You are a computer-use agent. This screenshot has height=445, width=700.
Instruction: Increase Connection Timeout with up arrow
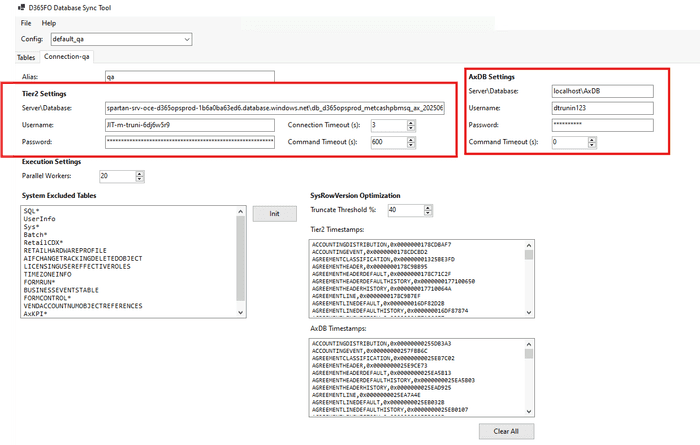(411, 123)
